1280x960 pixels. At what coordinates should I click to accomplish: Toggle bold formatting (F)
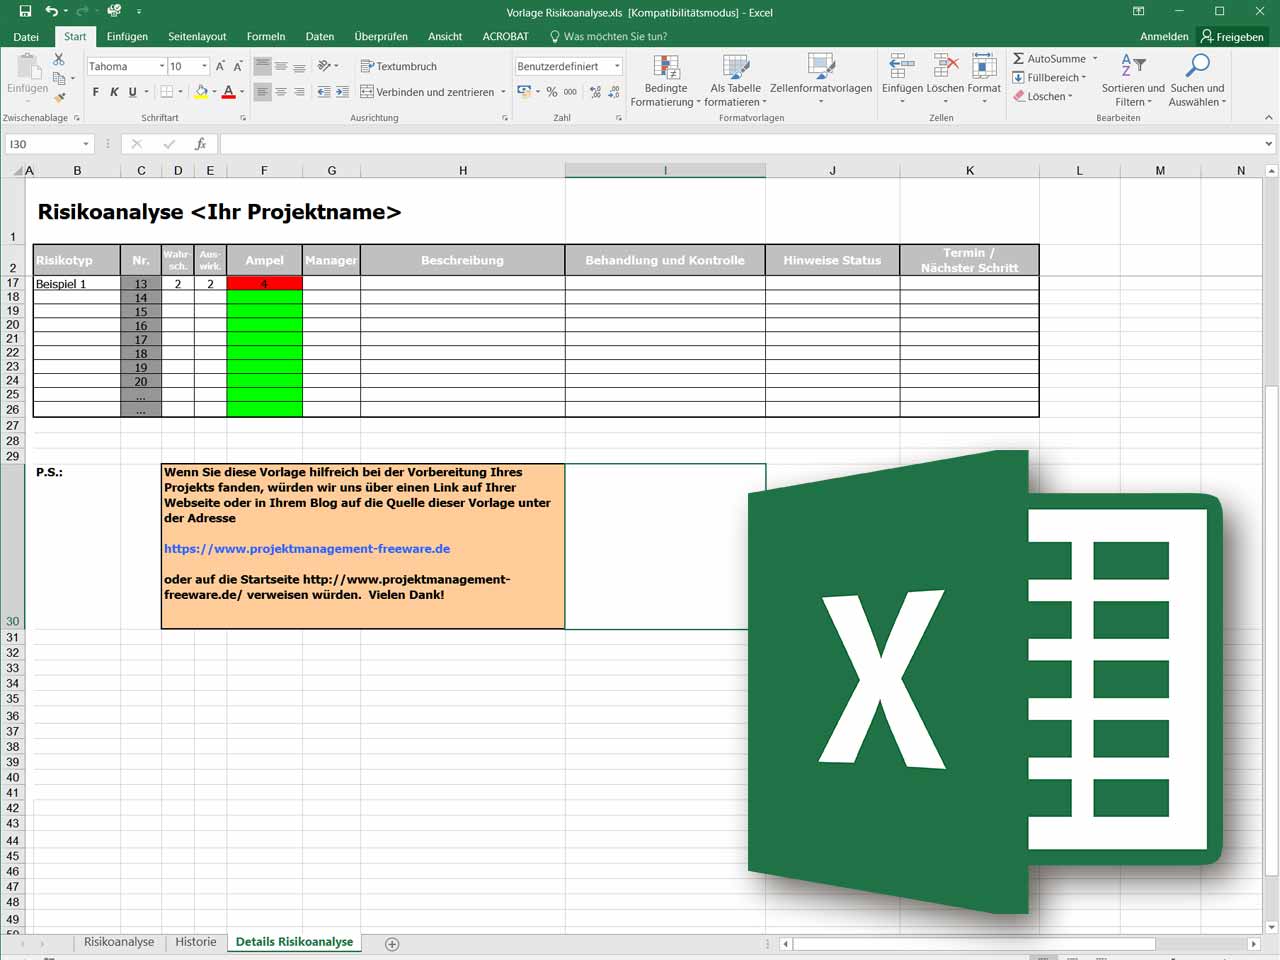click(x=96, y=92)
